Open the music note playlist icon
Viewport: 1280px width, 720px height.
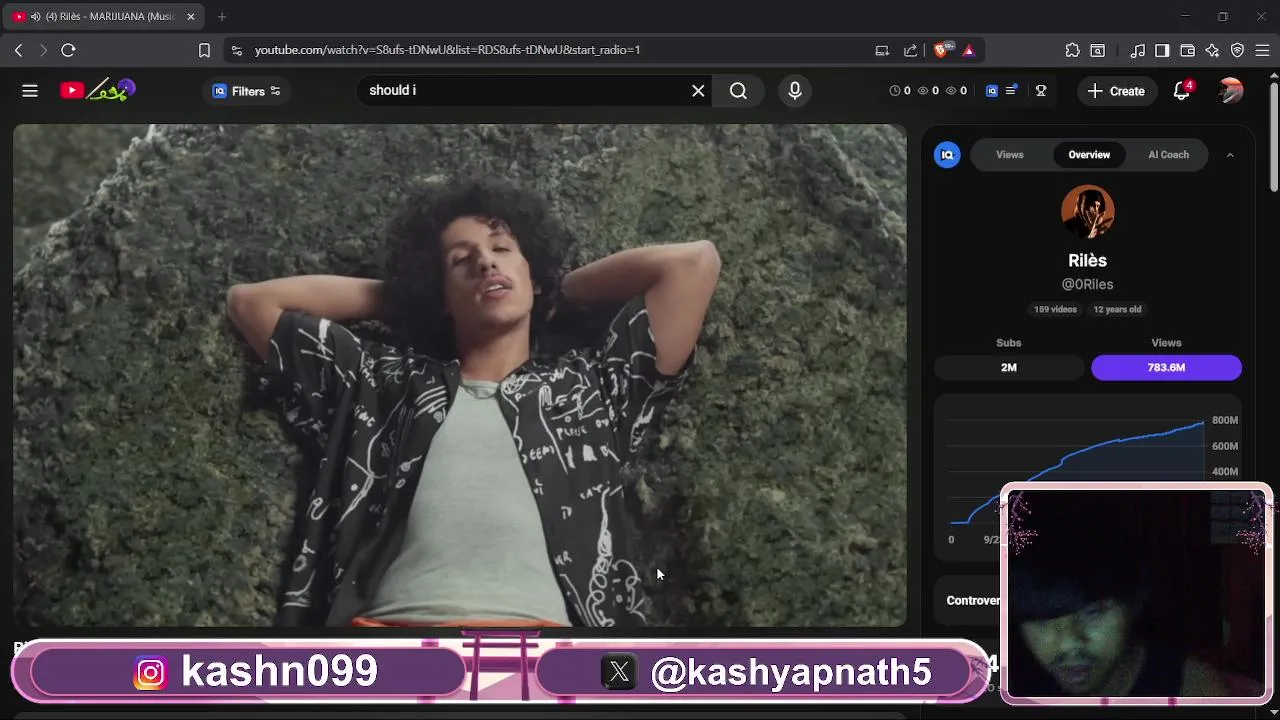1138,50
